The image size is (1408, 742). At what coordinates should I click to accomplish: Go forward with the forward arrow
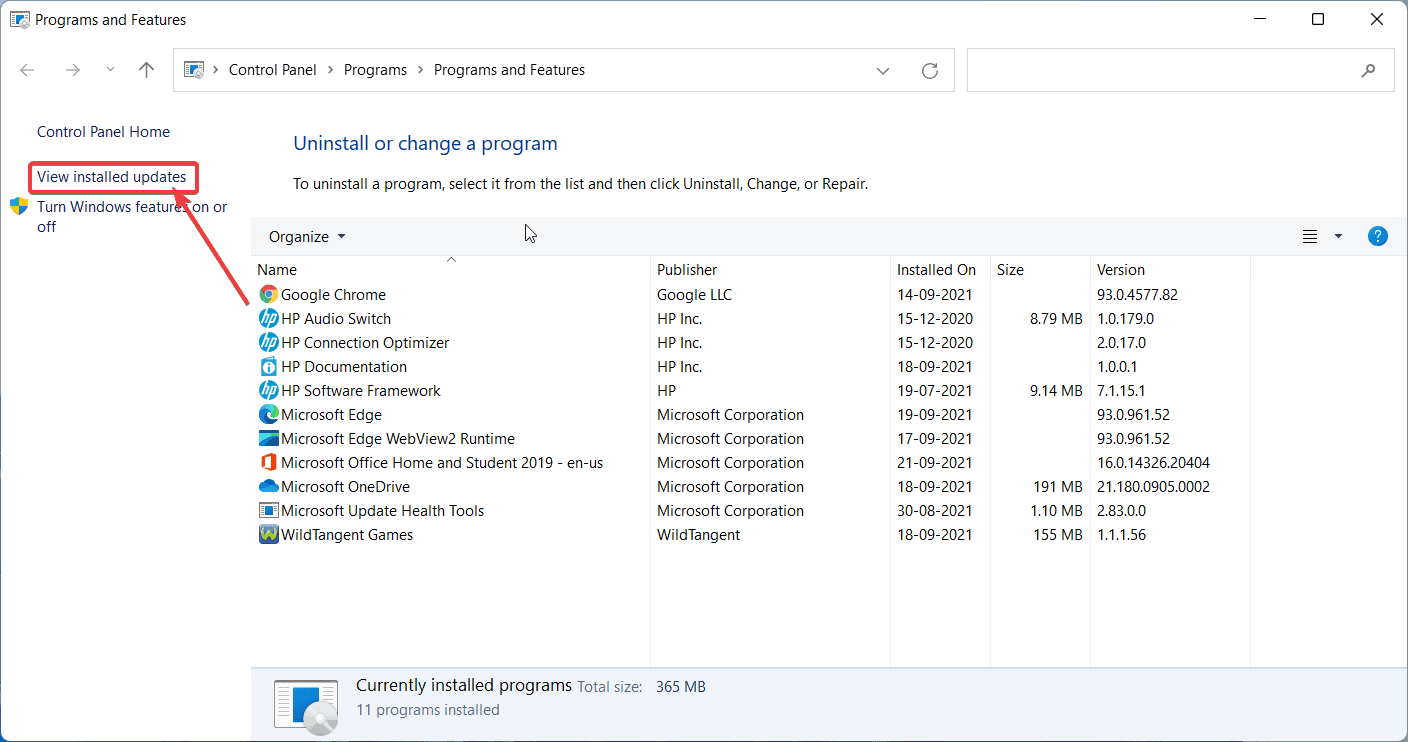coord(72,70)
